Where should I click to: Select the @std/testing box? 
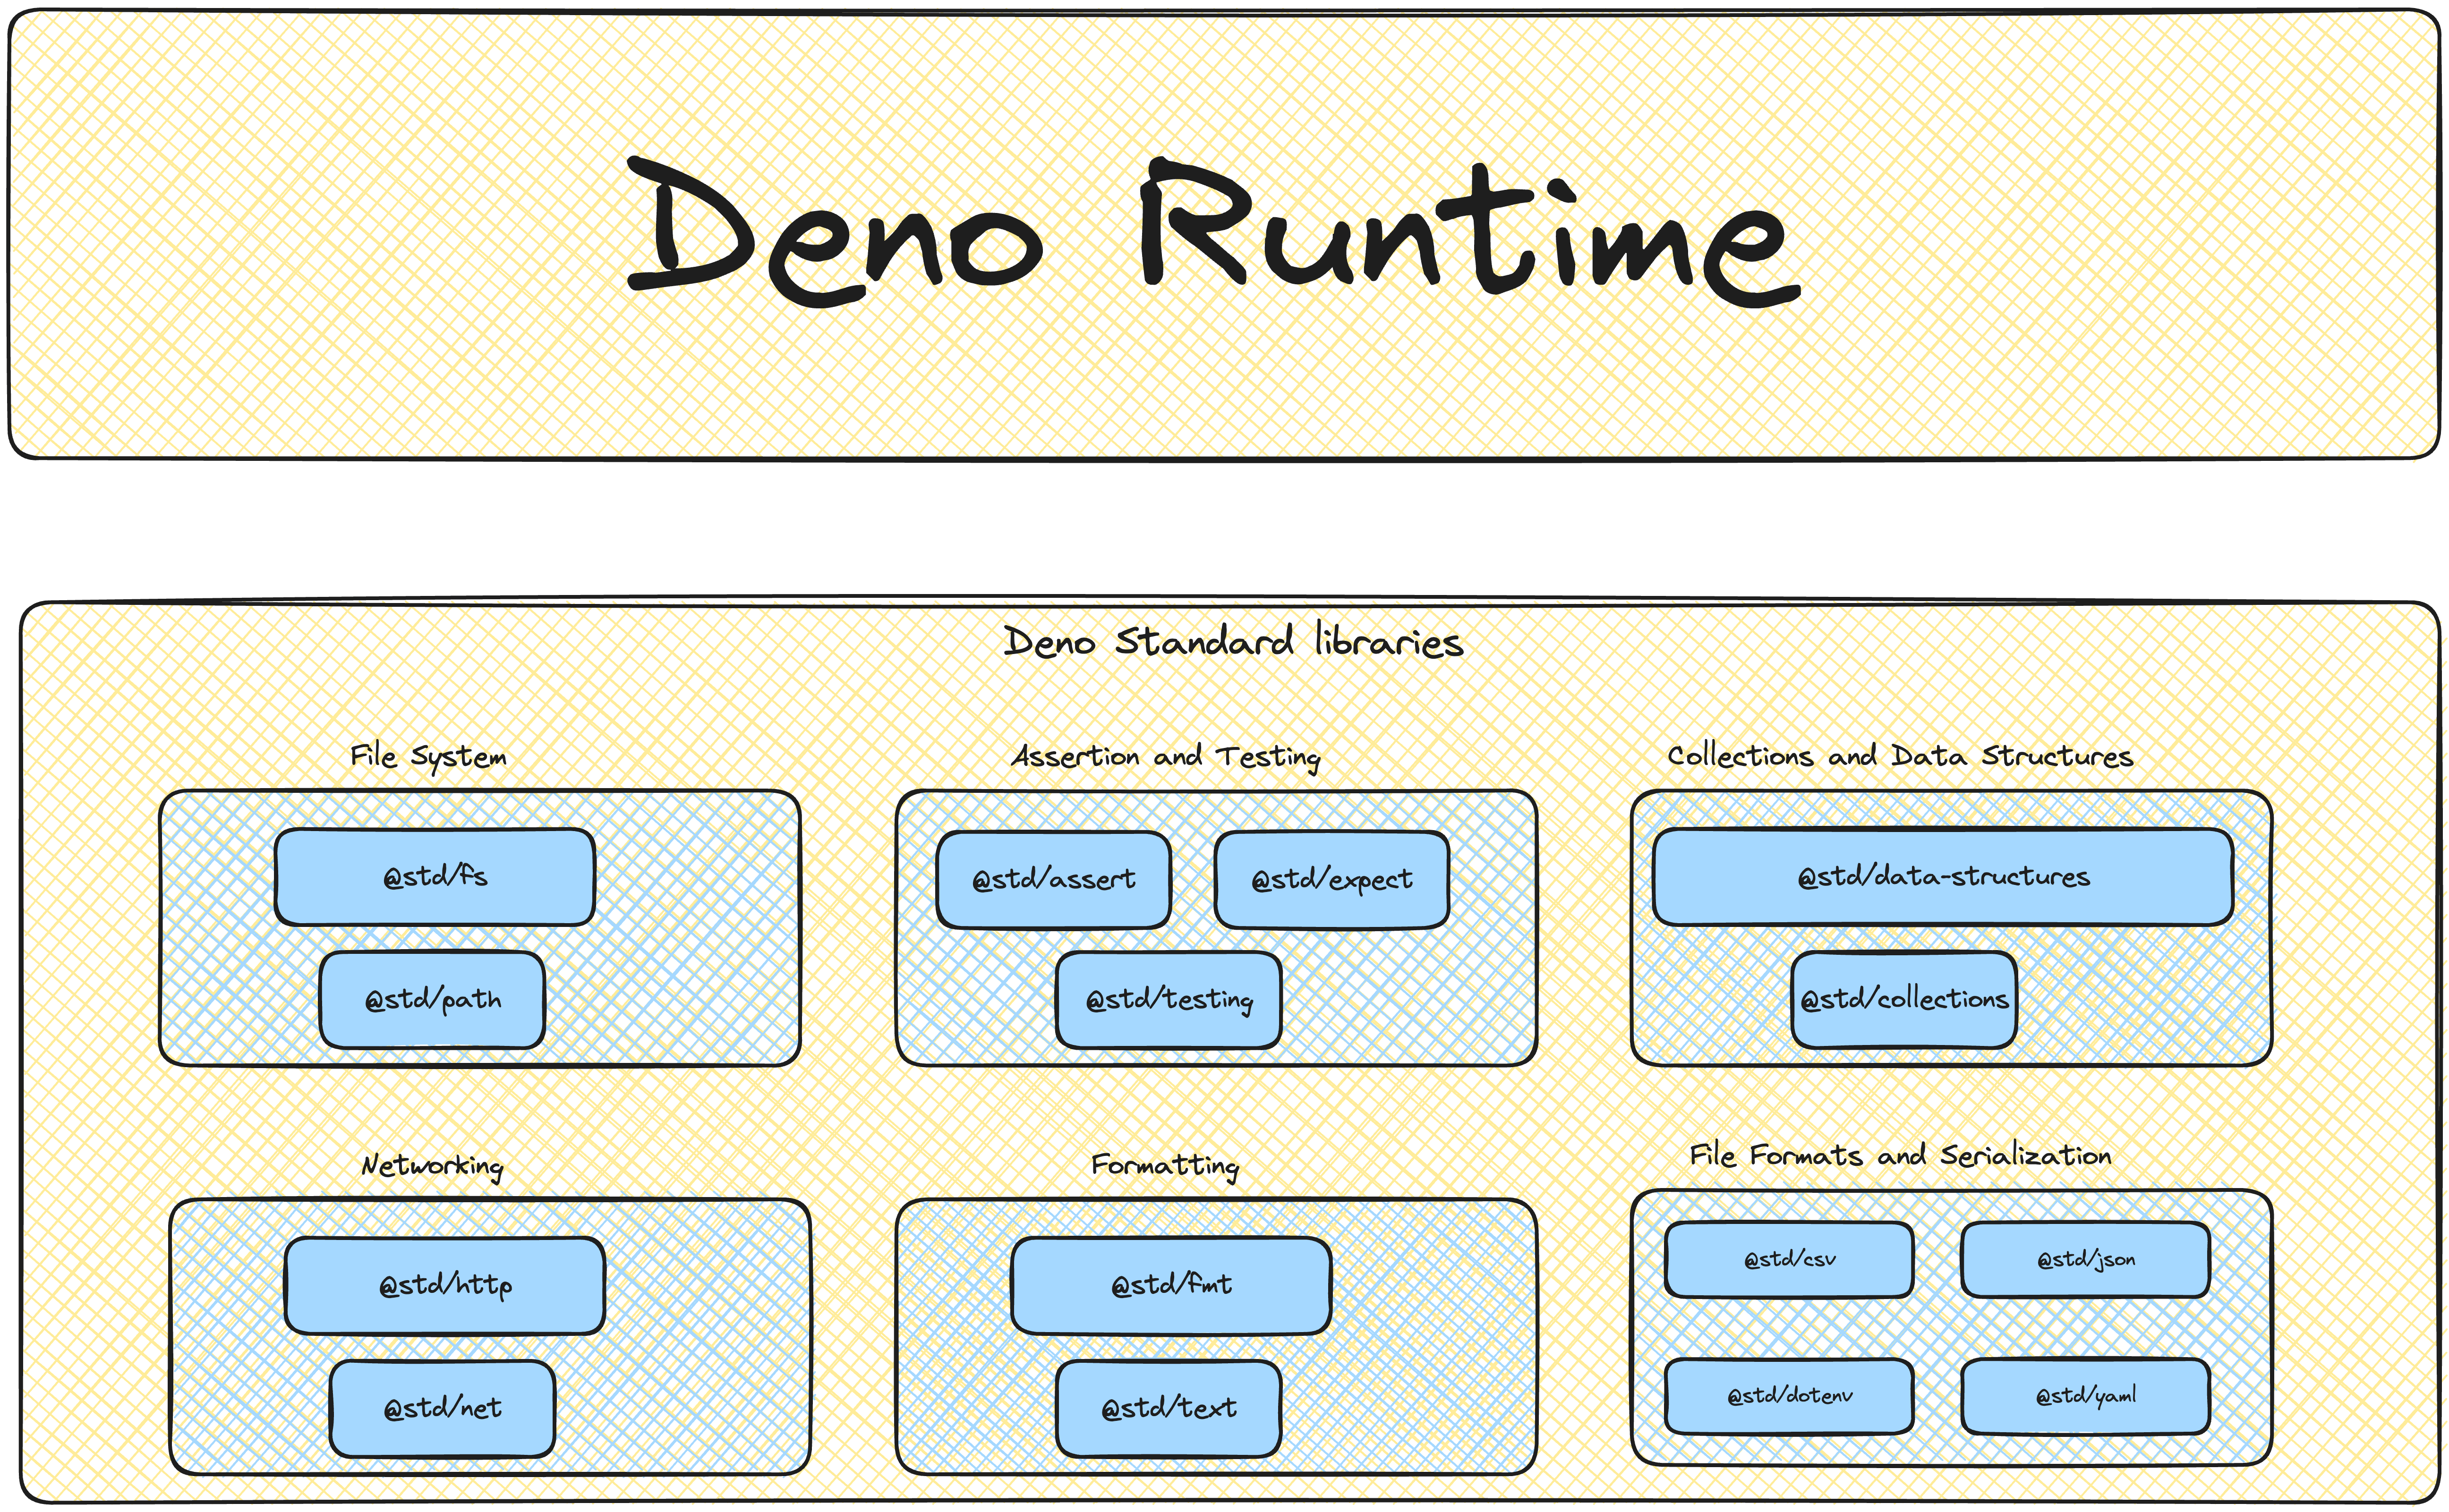point(1168,1000)
